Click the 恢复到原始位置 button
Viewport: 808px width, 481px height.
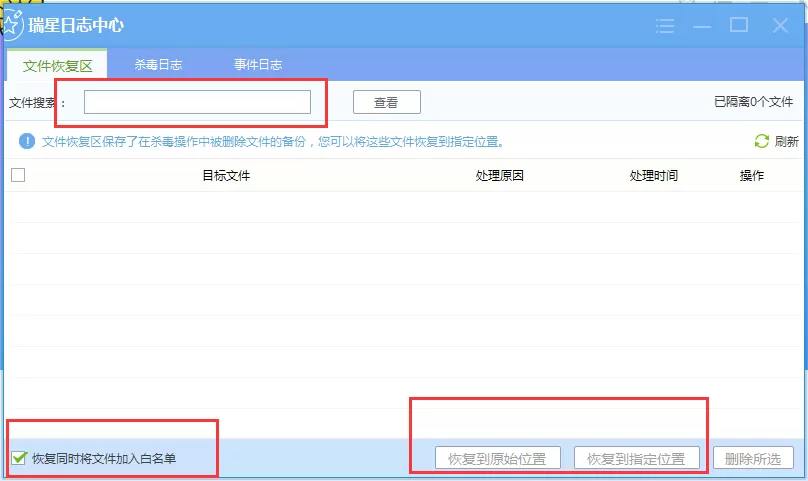point(497,458)
